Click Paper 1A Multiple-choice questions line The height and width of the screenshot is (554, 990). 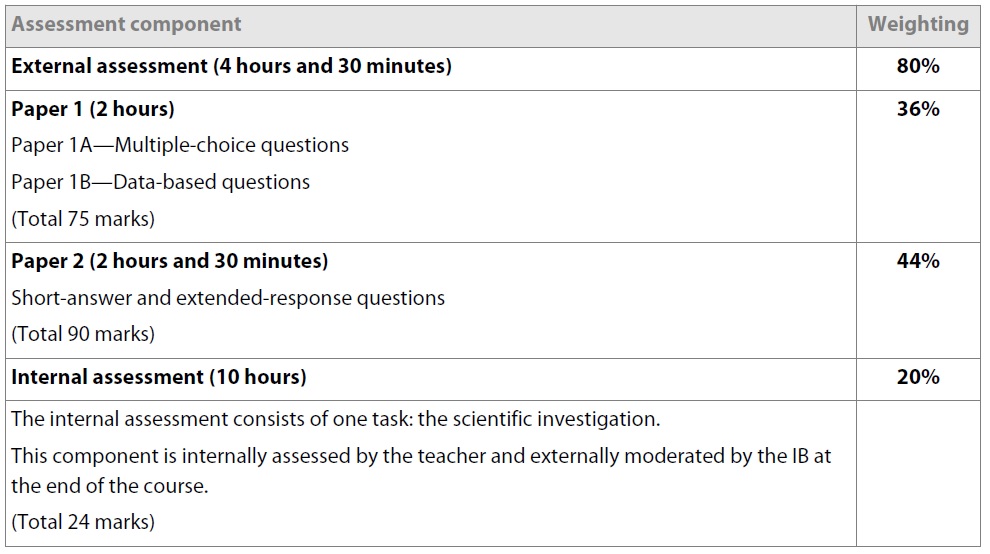pos(180,145)
